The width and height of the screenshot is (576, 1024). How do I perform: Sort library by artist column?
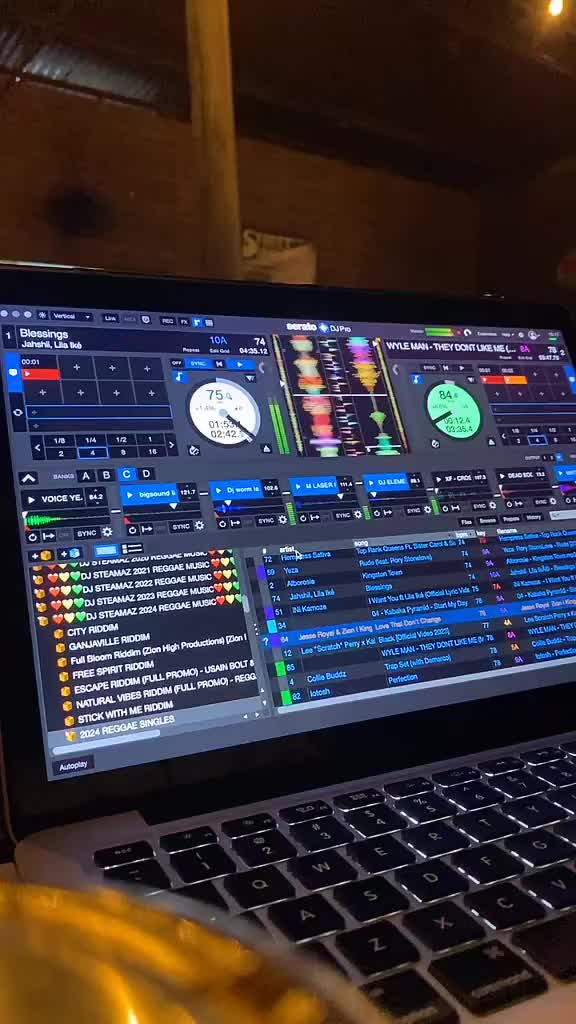[287, 550]
